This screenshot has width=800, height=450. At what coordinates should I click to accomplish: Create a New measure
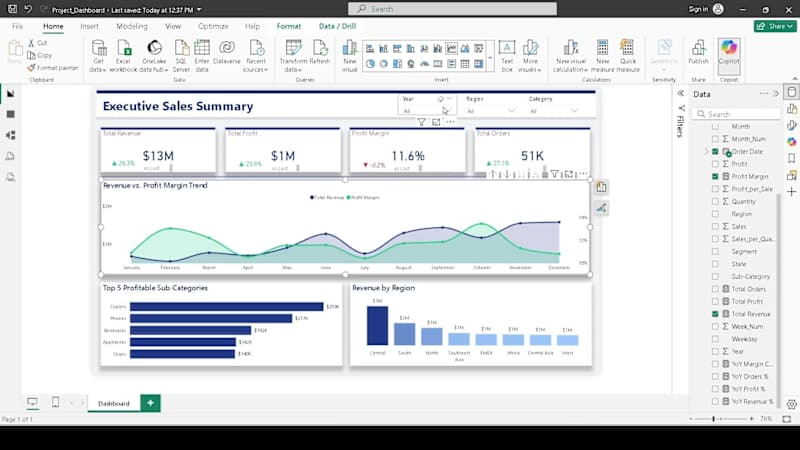[x=603, y=48]
